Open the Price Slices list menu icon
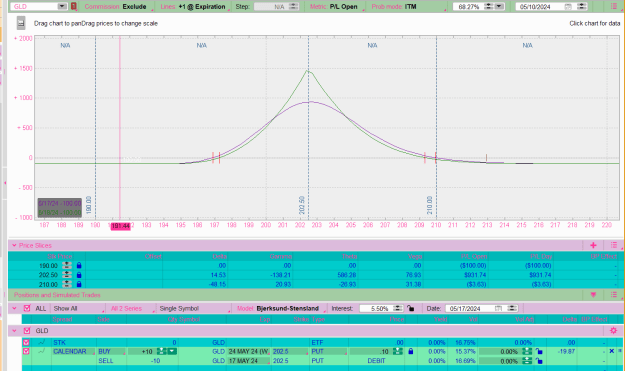The image size is (625, 371). pos(614,245)
